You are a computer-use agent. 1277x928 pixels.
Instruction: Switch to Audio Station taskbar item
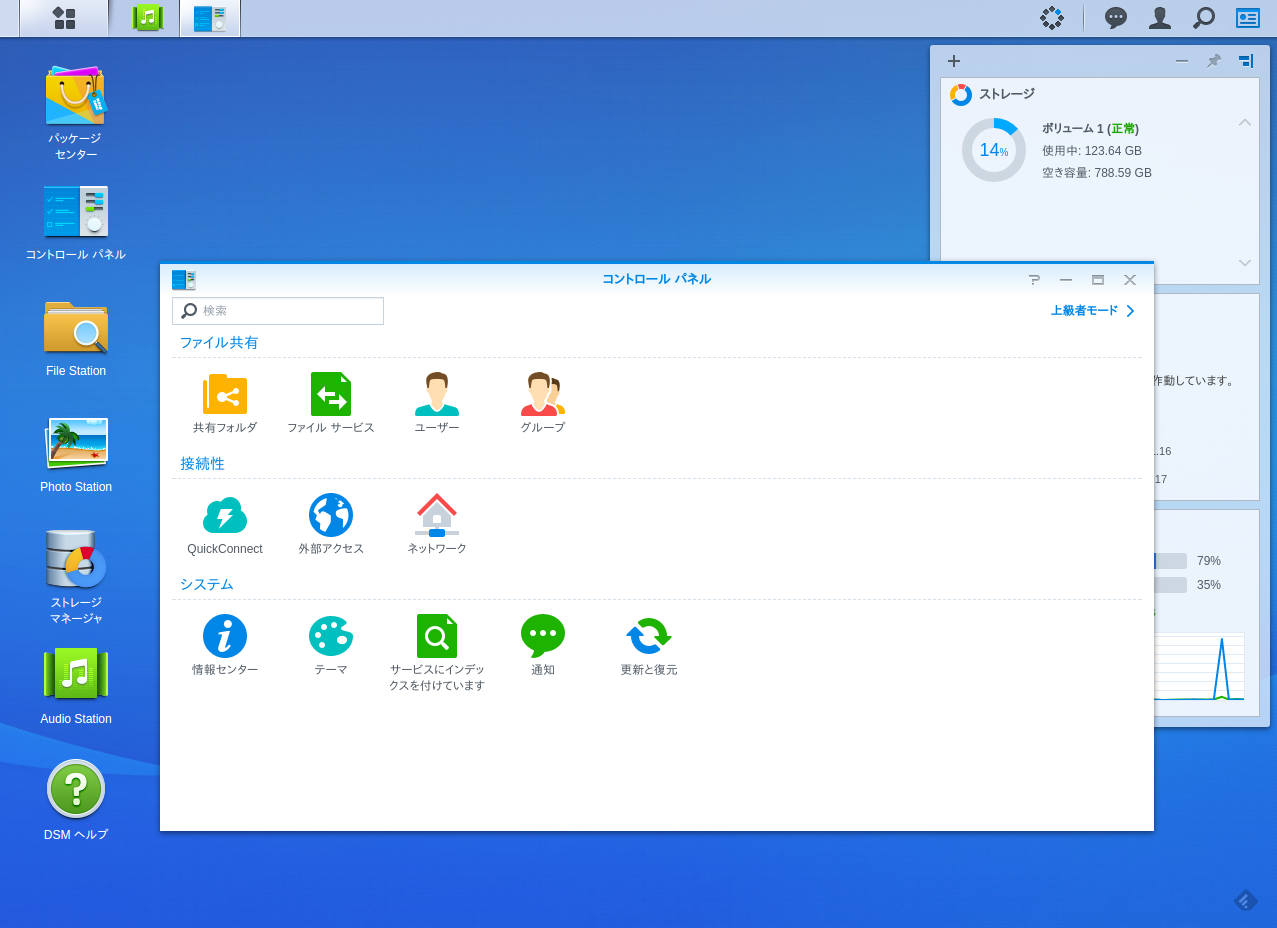[148, 18]
